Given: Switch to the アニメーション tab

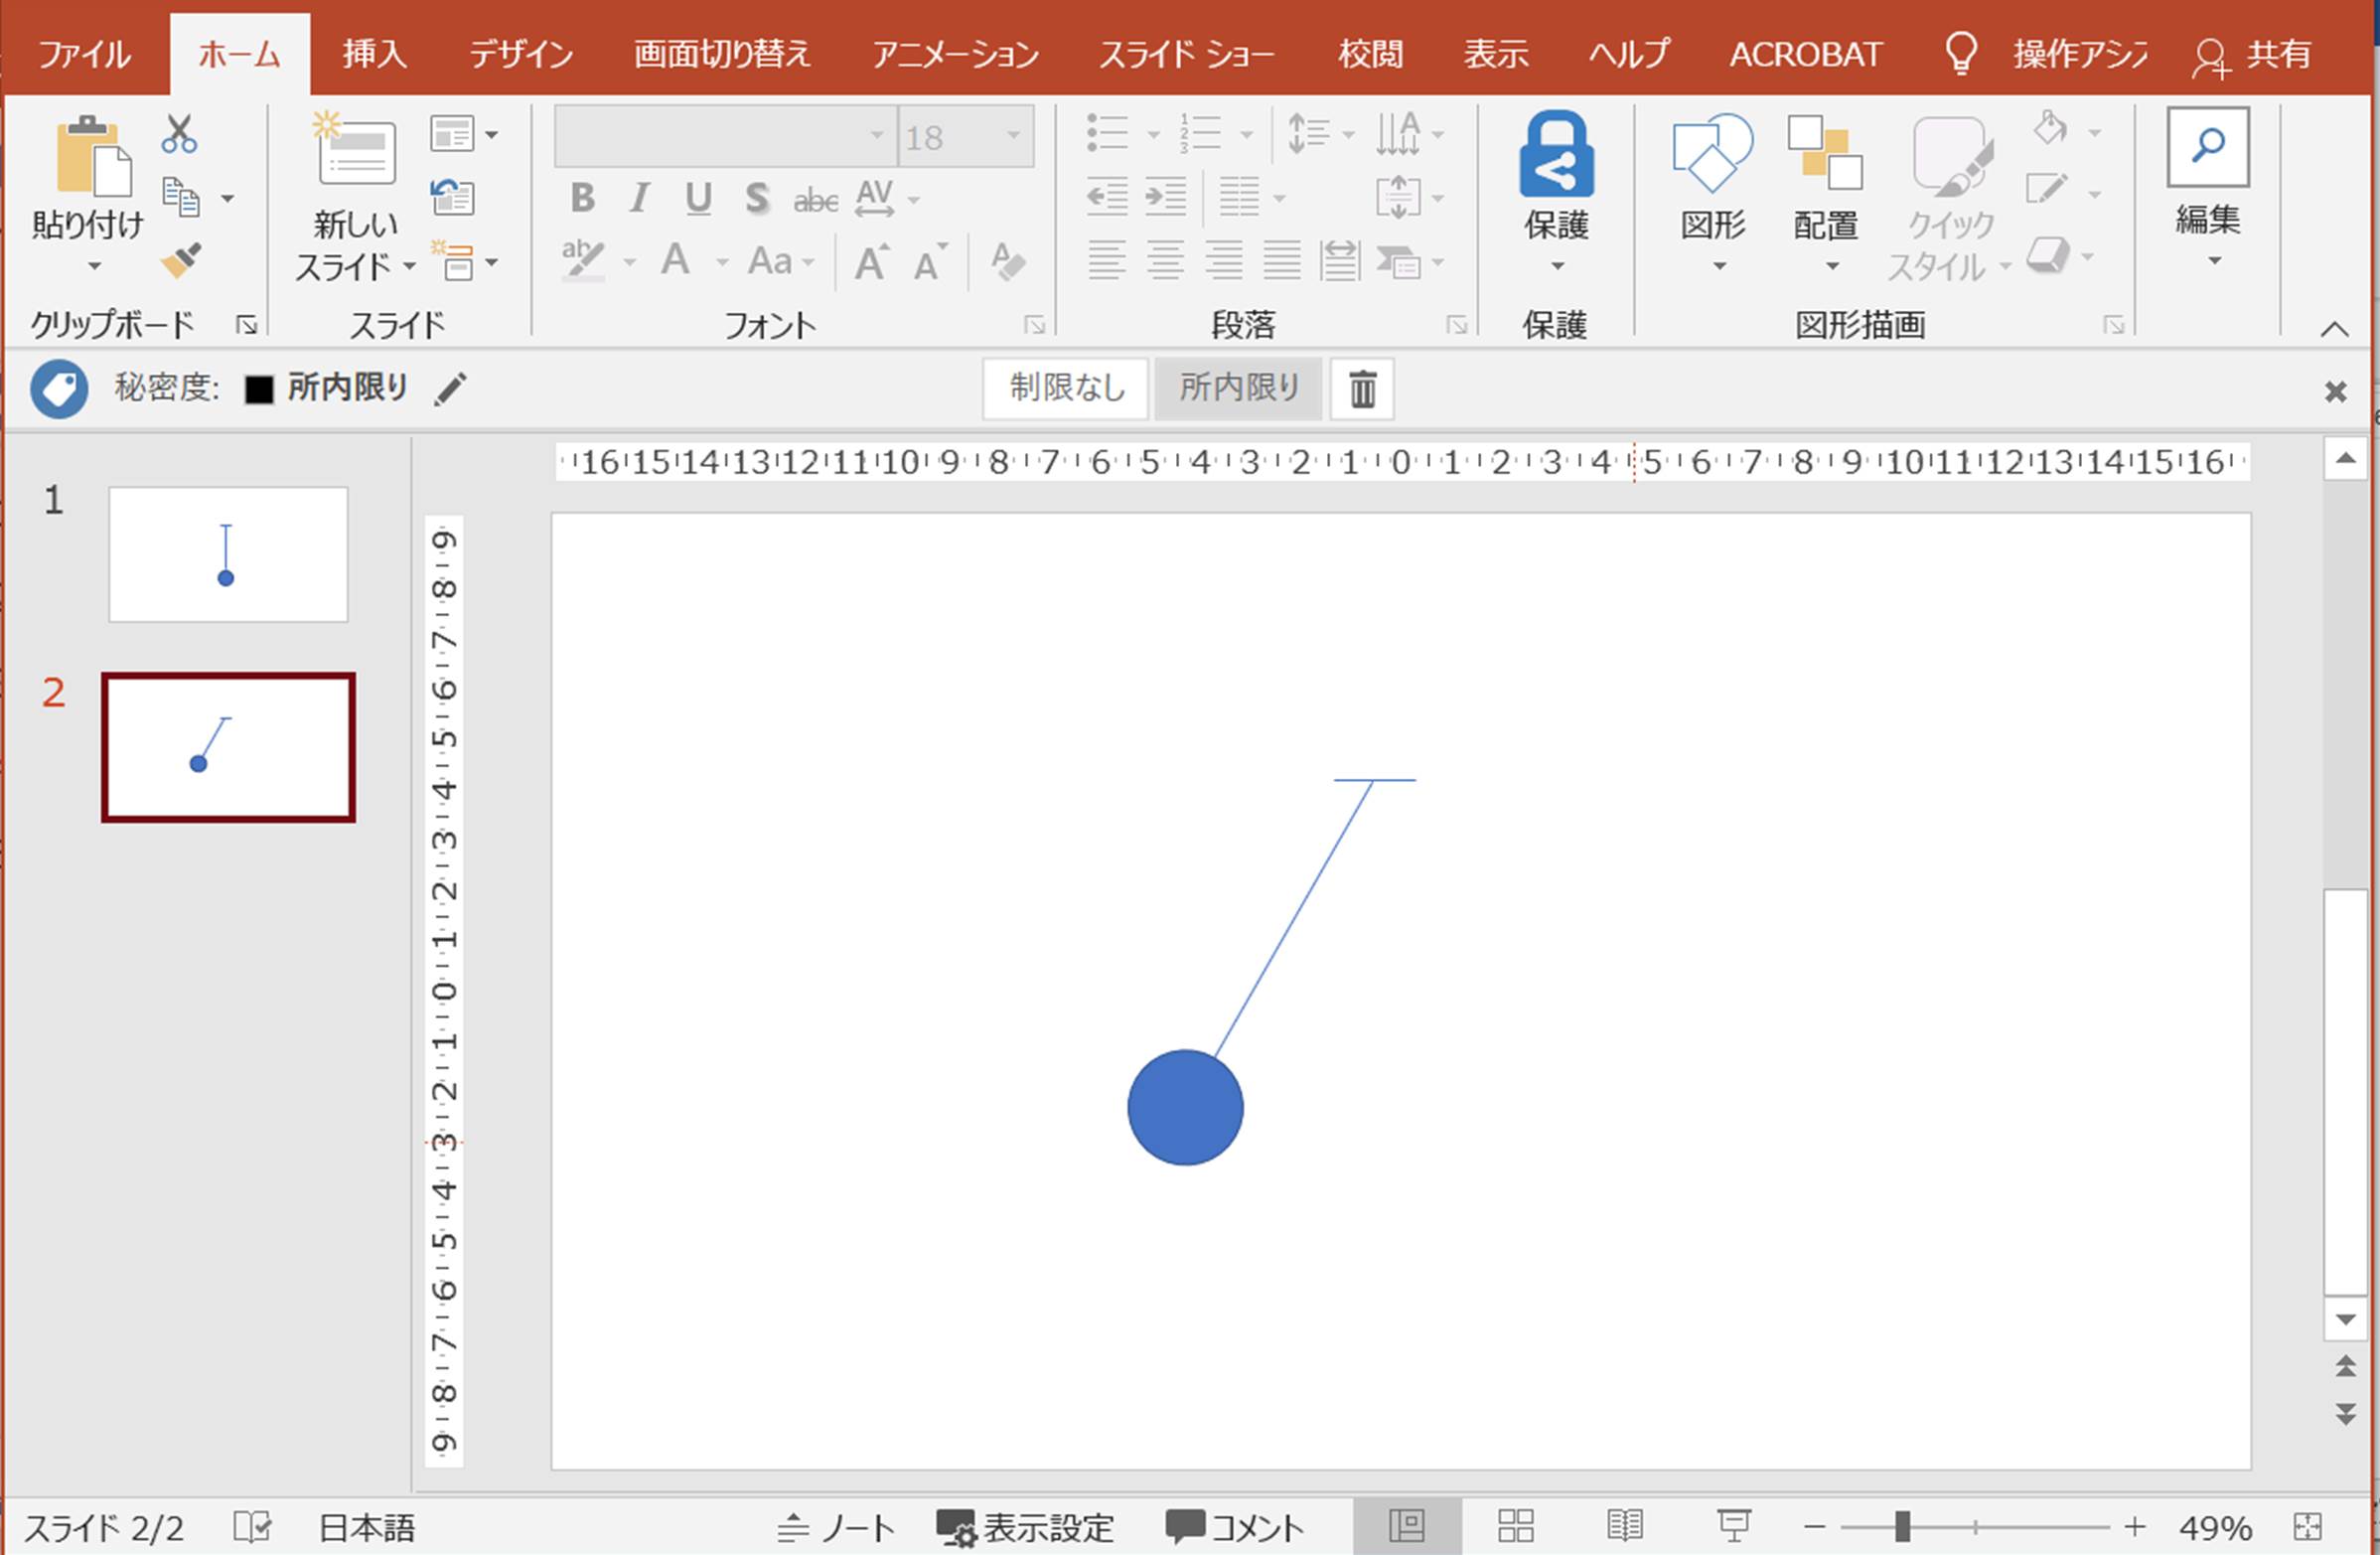Looking at the screenshot, I should coord(955,54).
